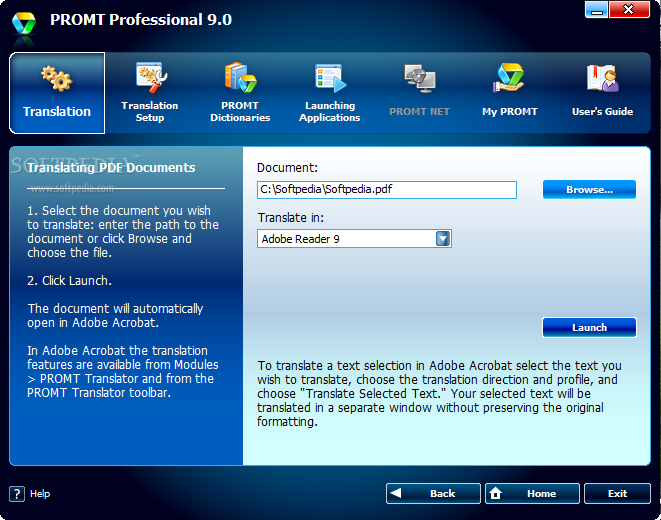Click the 'Document:' label

(288, 168)
